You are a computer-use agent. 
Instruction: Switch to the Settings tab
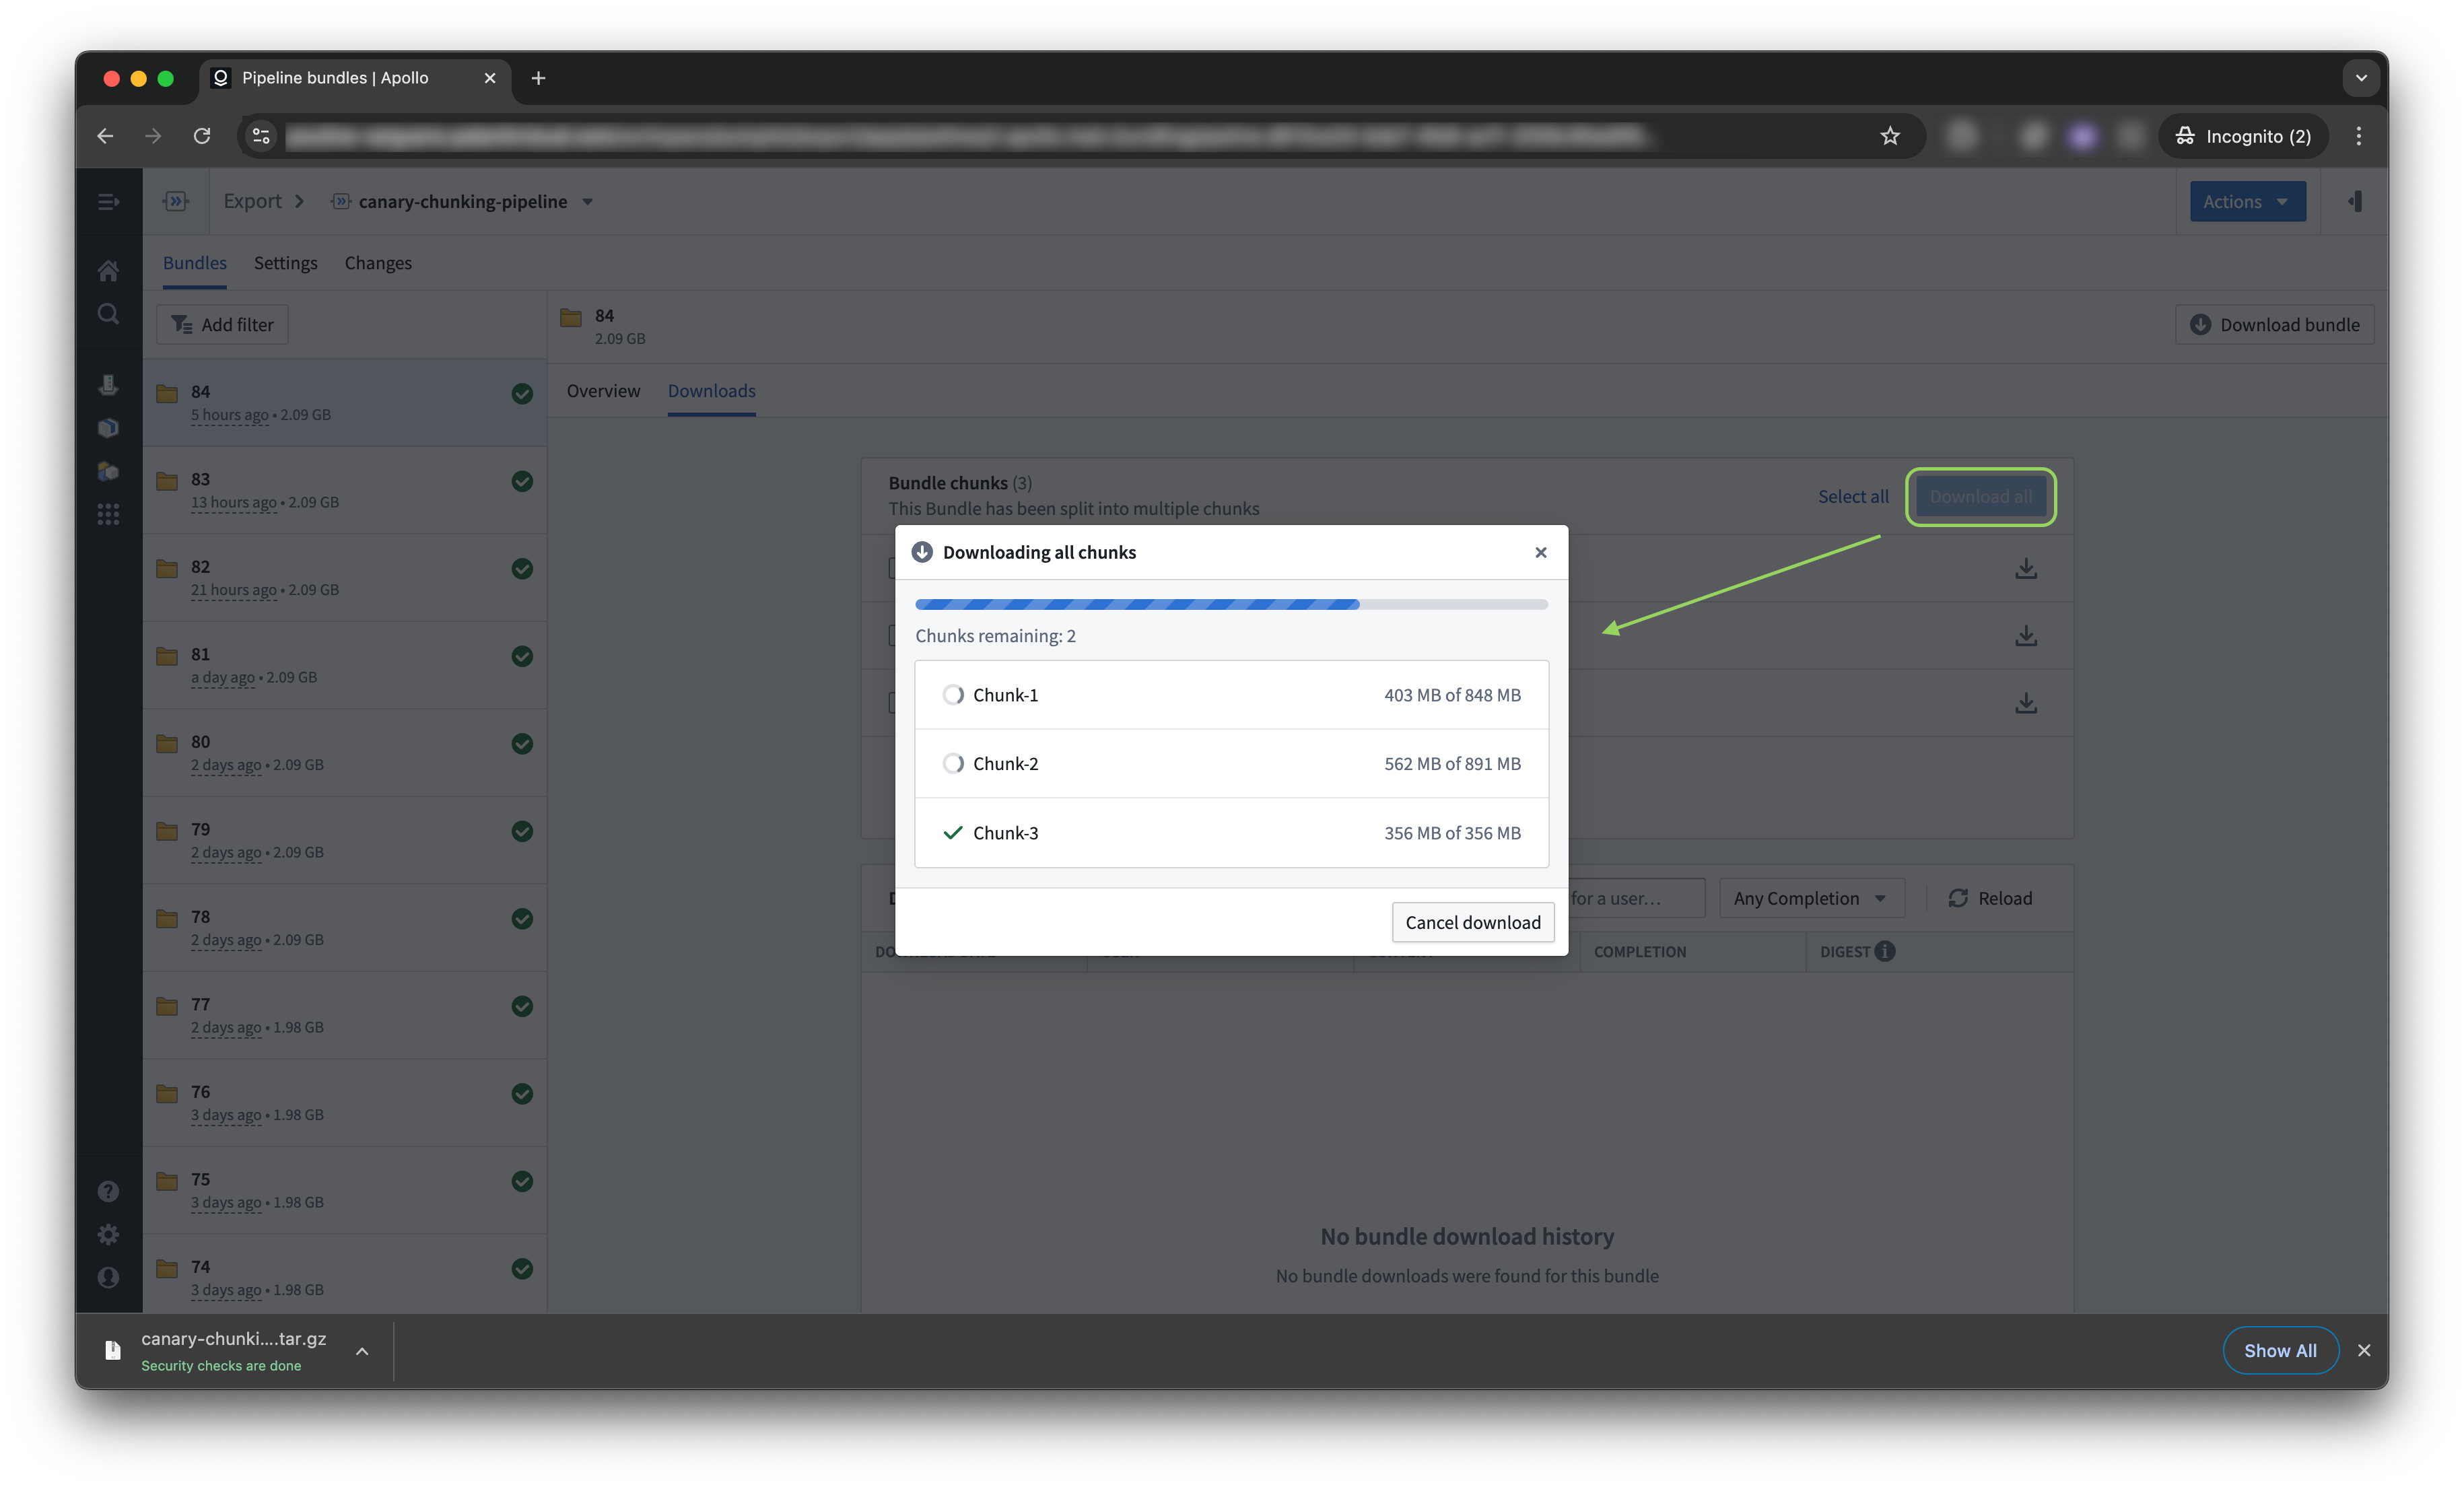(x=285, y=263)
